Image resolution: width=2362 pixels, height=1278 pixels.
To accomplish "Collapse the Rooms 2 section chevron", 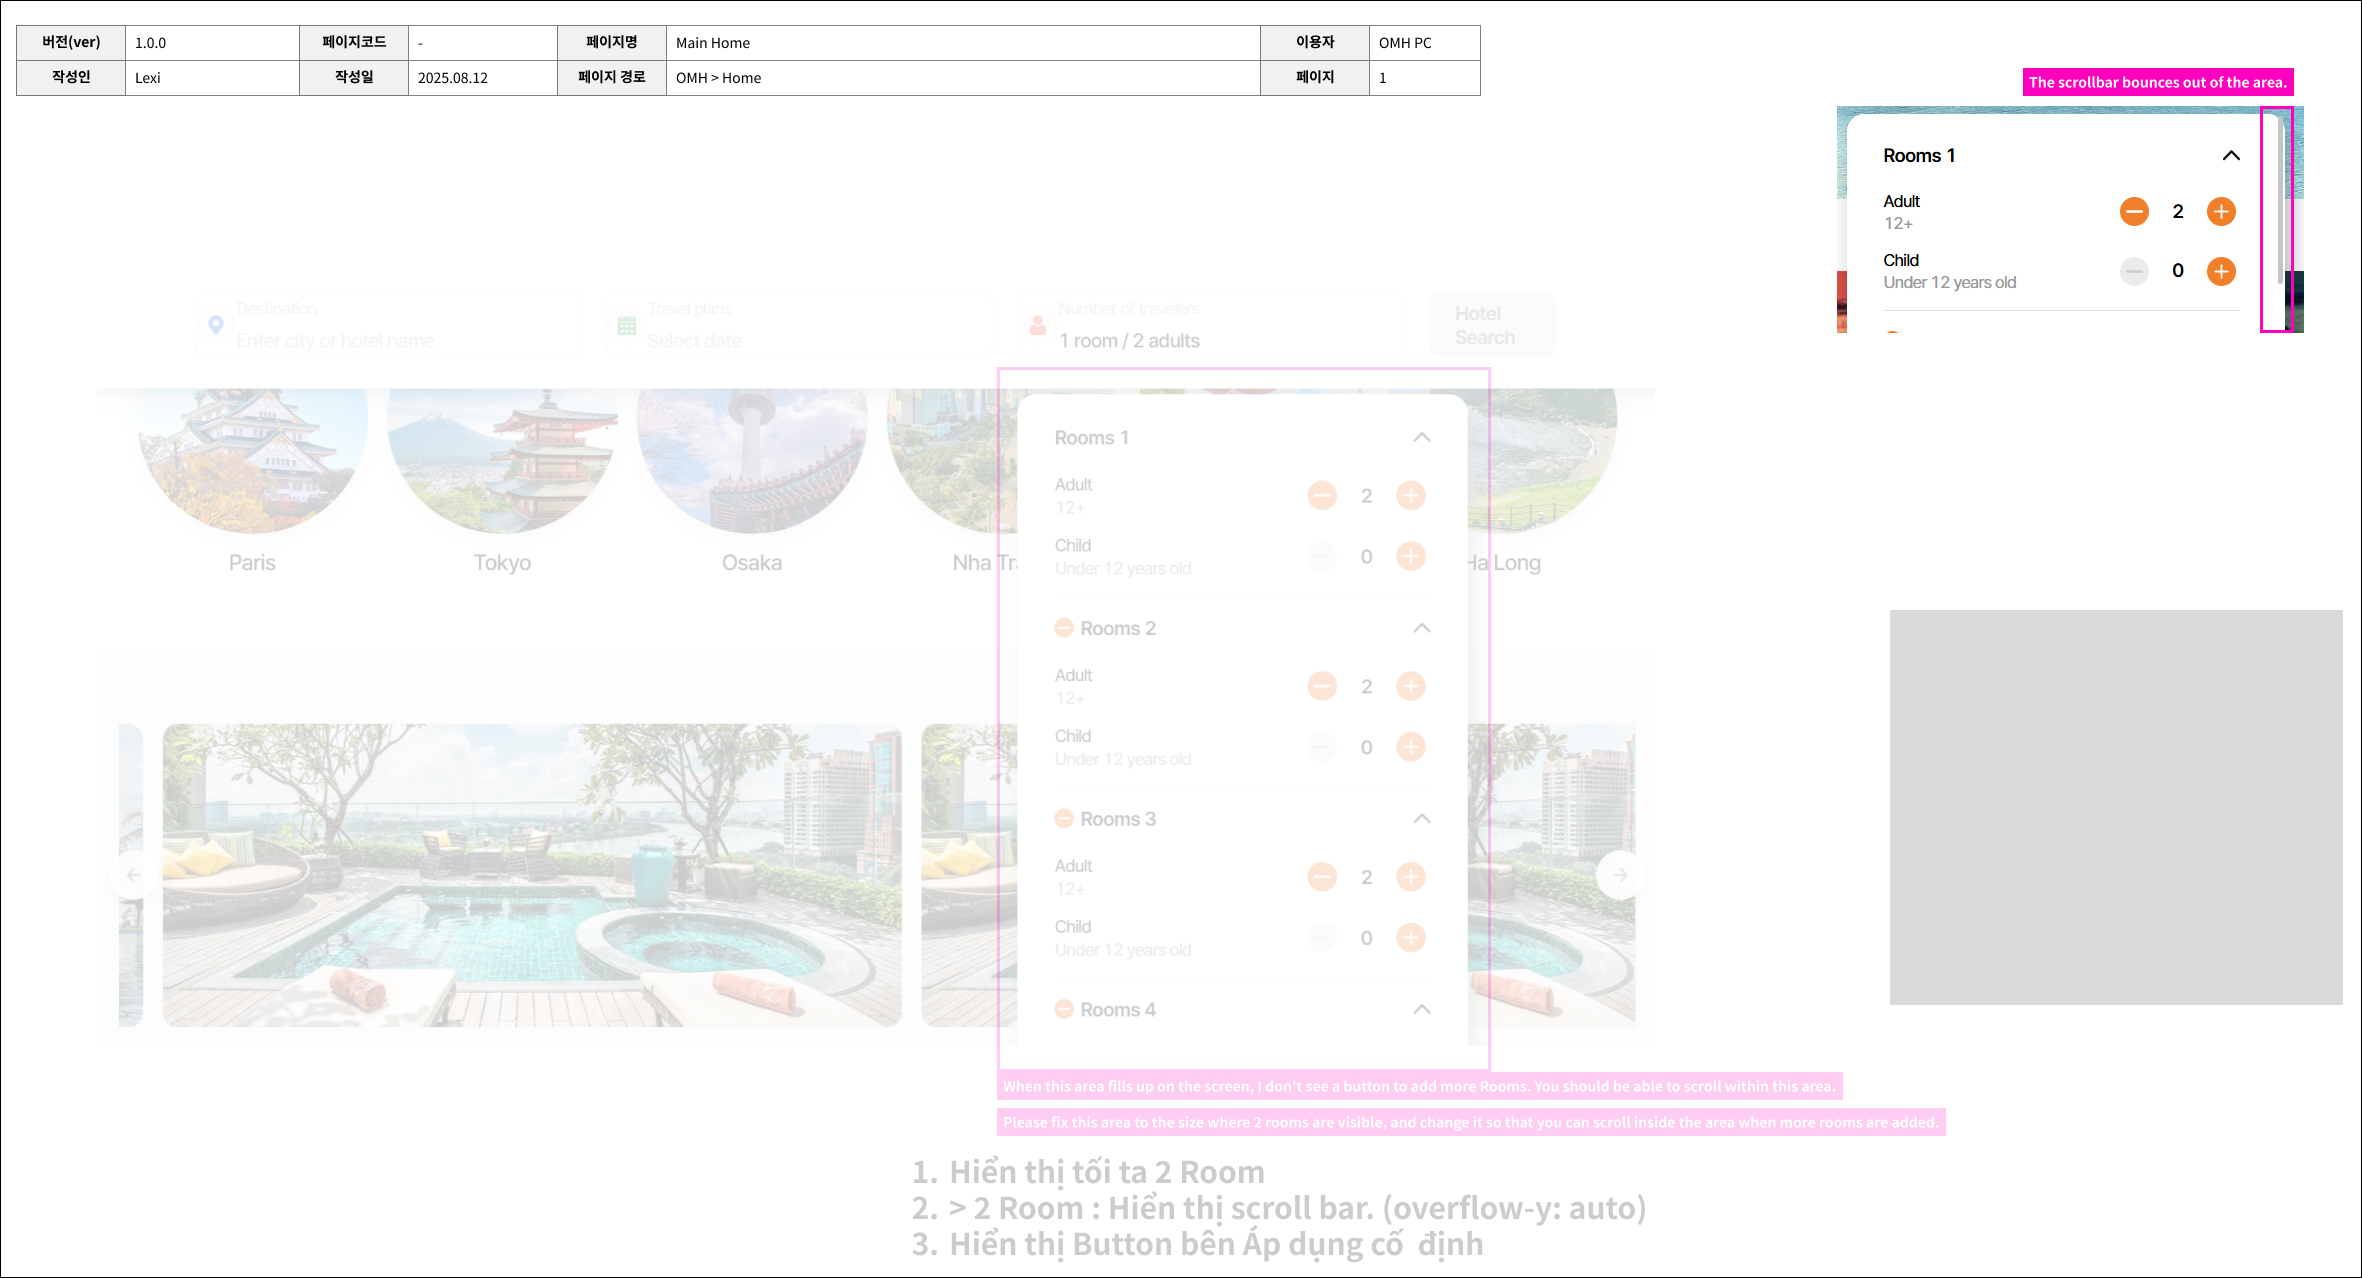I will point(1421,628).
